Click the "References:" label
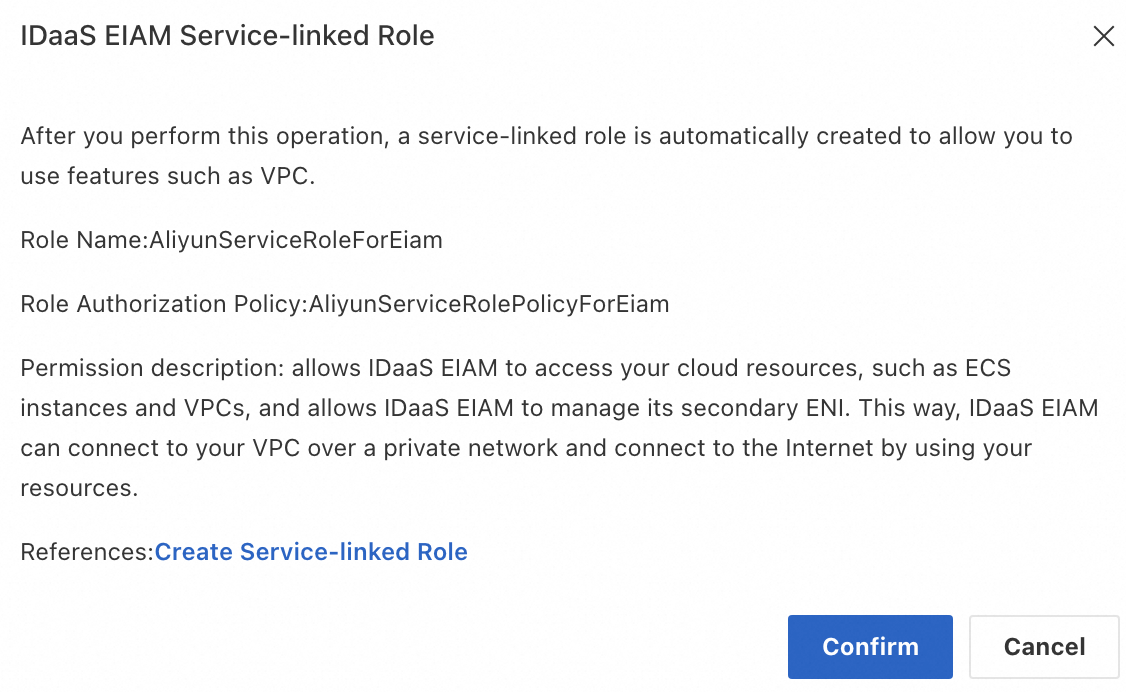The image size is (1126, 692). click(86, 552)
